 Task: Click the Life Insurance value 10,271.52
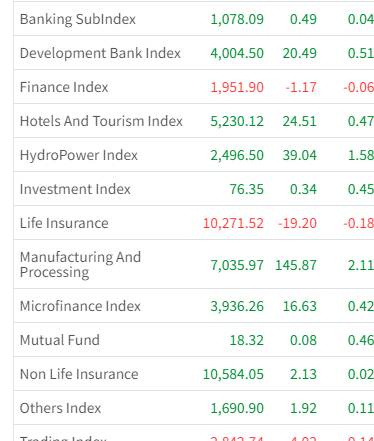click(233, 223)
